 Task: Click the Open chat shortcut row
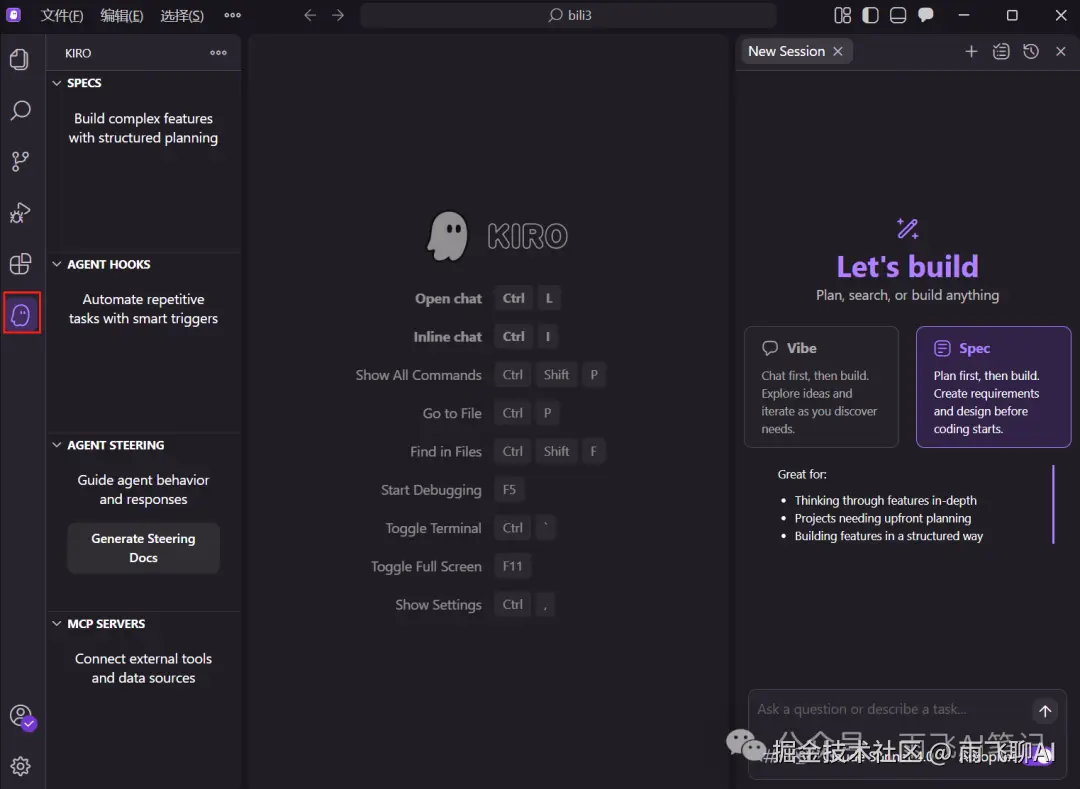[487, 298]
